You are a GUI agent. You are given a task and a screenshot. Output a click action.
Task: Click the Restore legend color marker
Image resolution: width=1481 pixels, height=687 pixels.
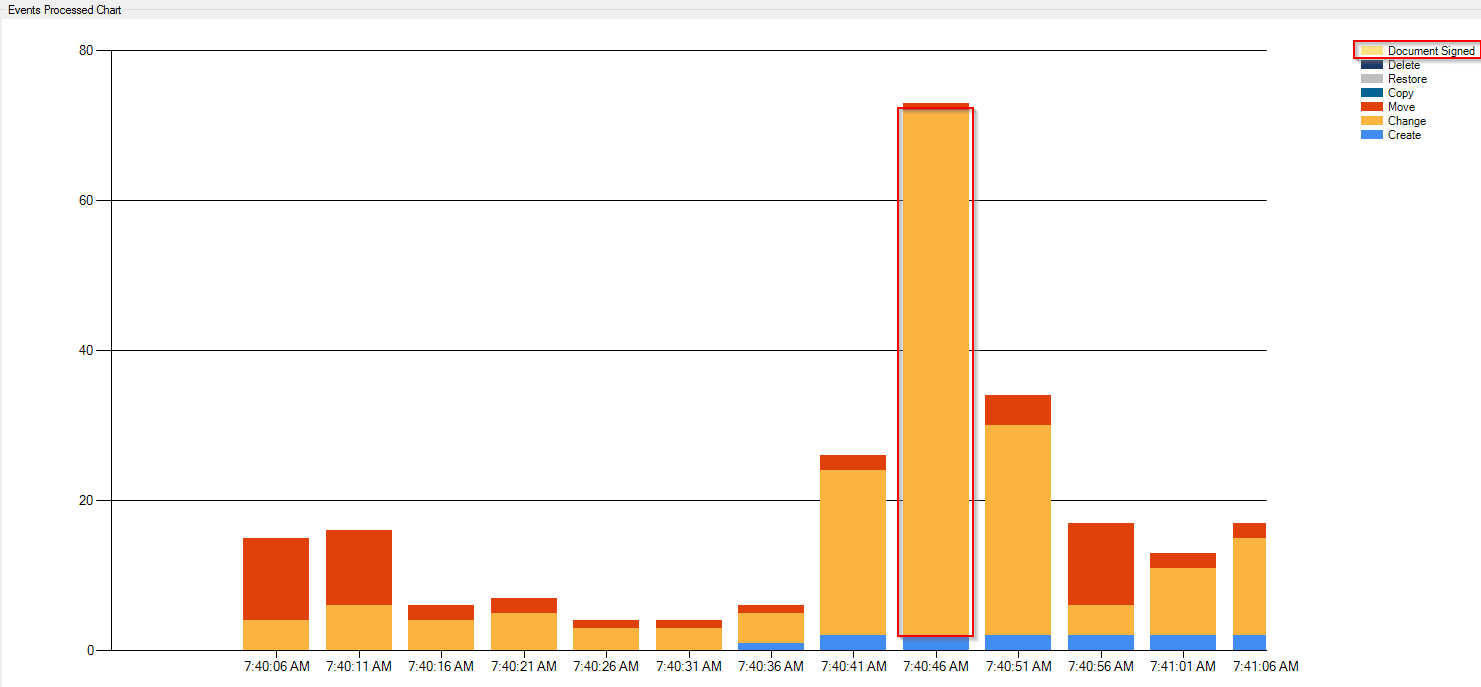pos(1372,78)
